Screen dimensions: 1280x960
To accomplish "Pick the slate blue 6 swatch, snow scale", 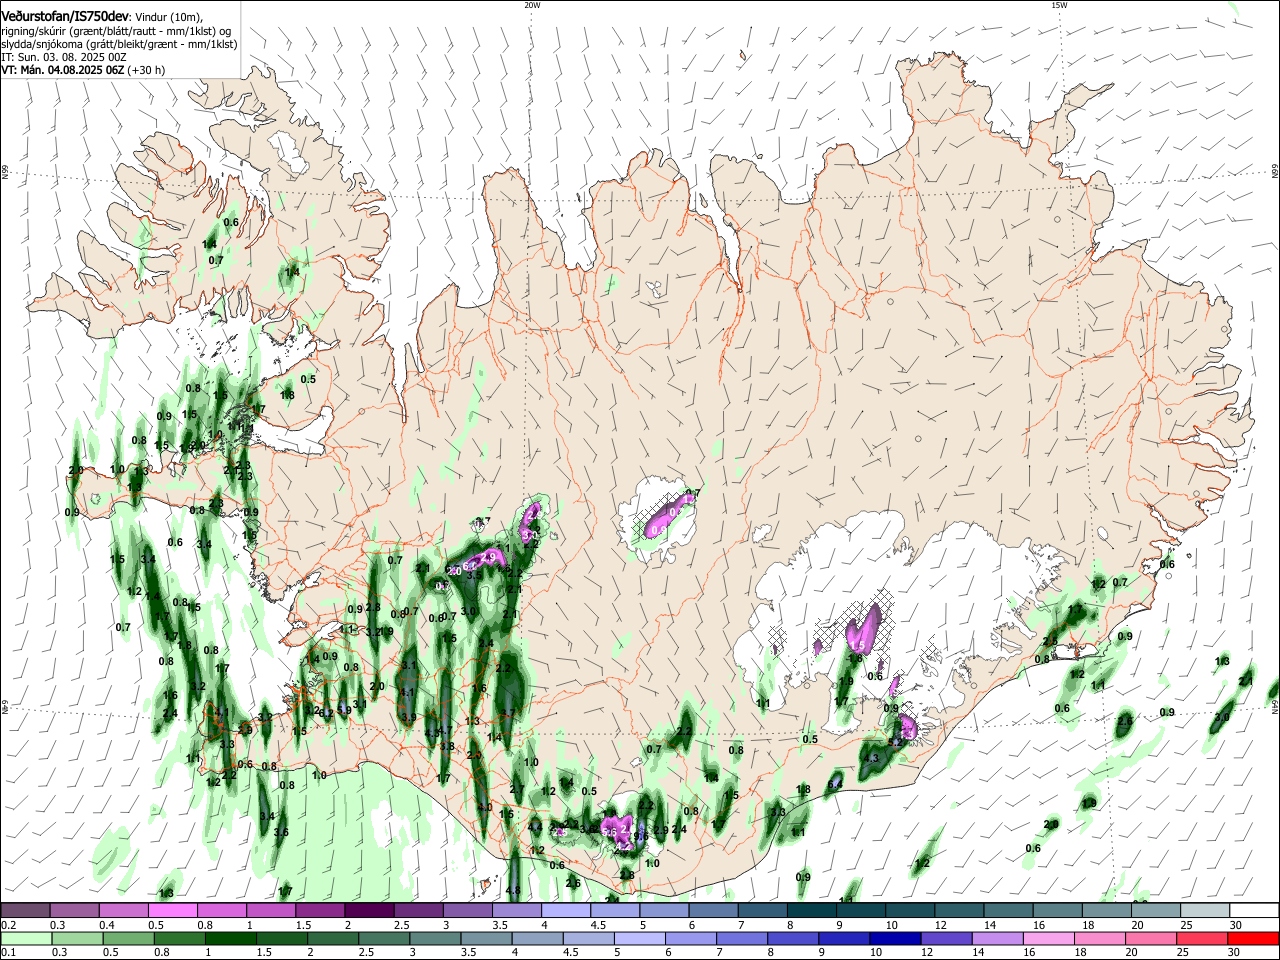I will point(712,910).
